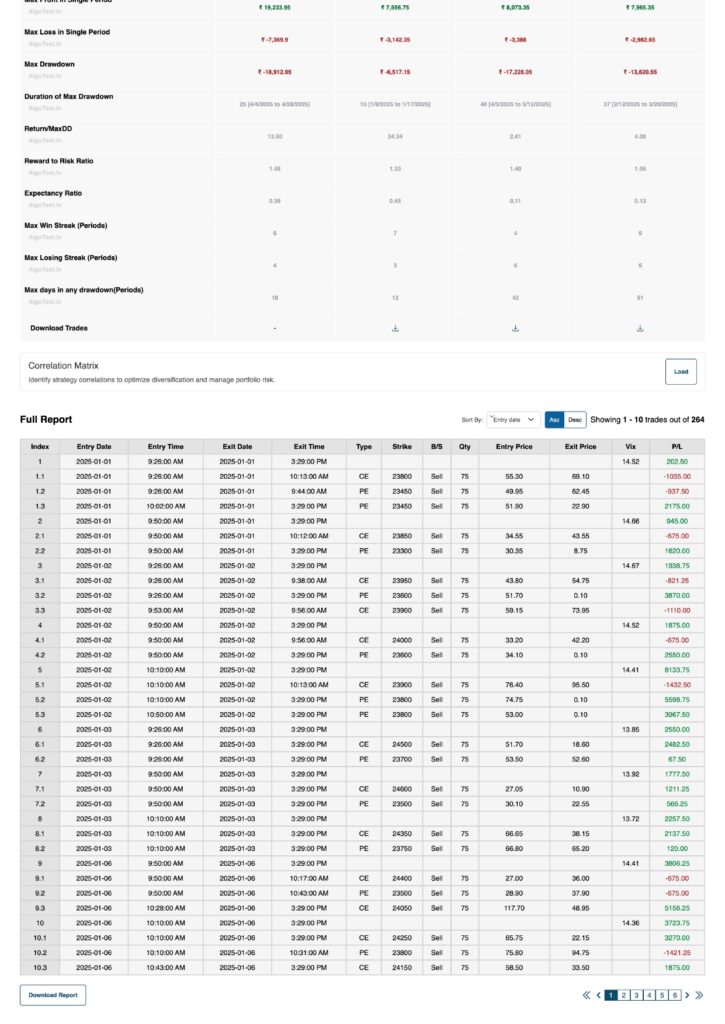Screen dimensions: 725x1024
Task: Click P/L value 3870.00 in row 3.2
Action: [x=677, y=596]
